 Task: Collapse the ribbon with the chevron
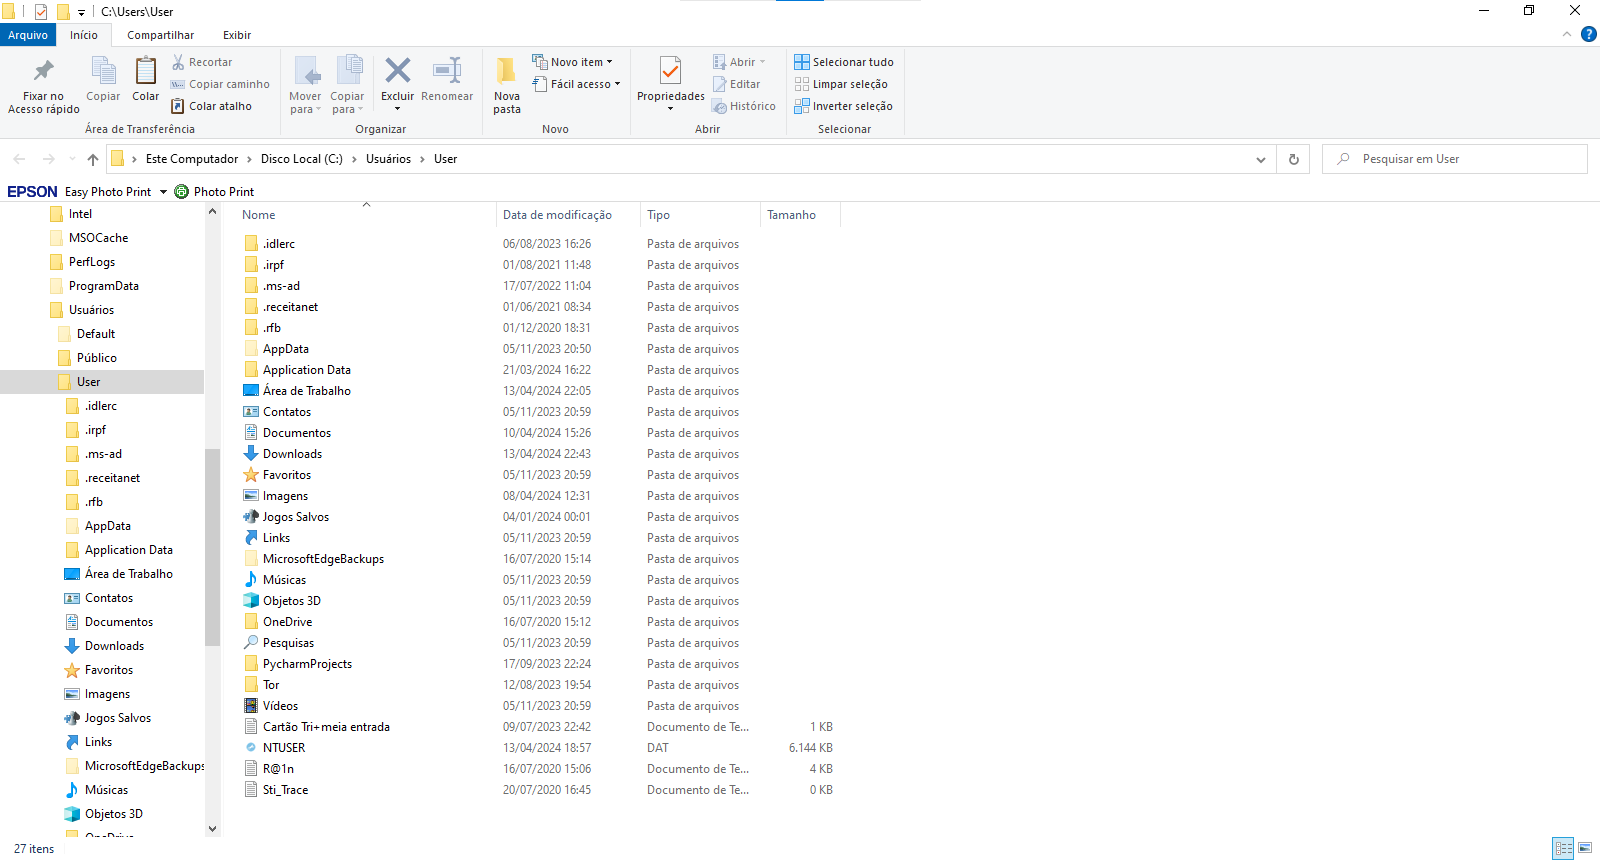click(x=1567, y=34)
